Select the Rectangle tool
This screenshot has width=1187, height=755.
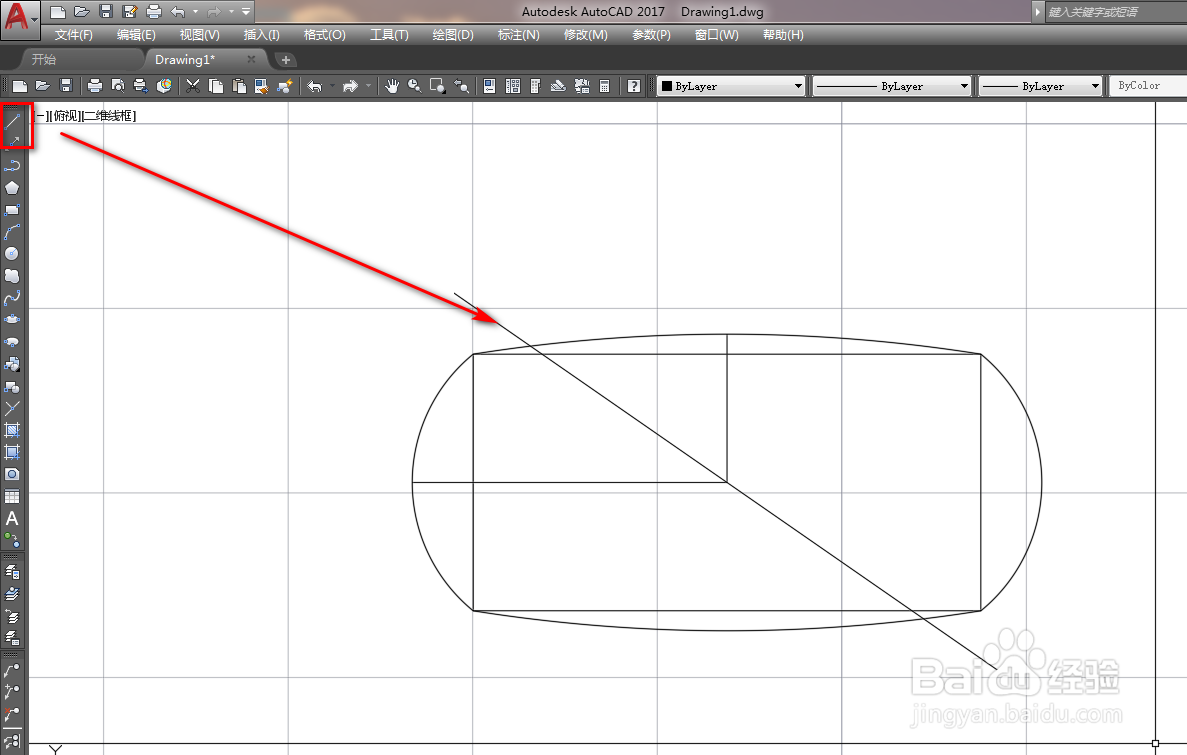tap(12, 210)
